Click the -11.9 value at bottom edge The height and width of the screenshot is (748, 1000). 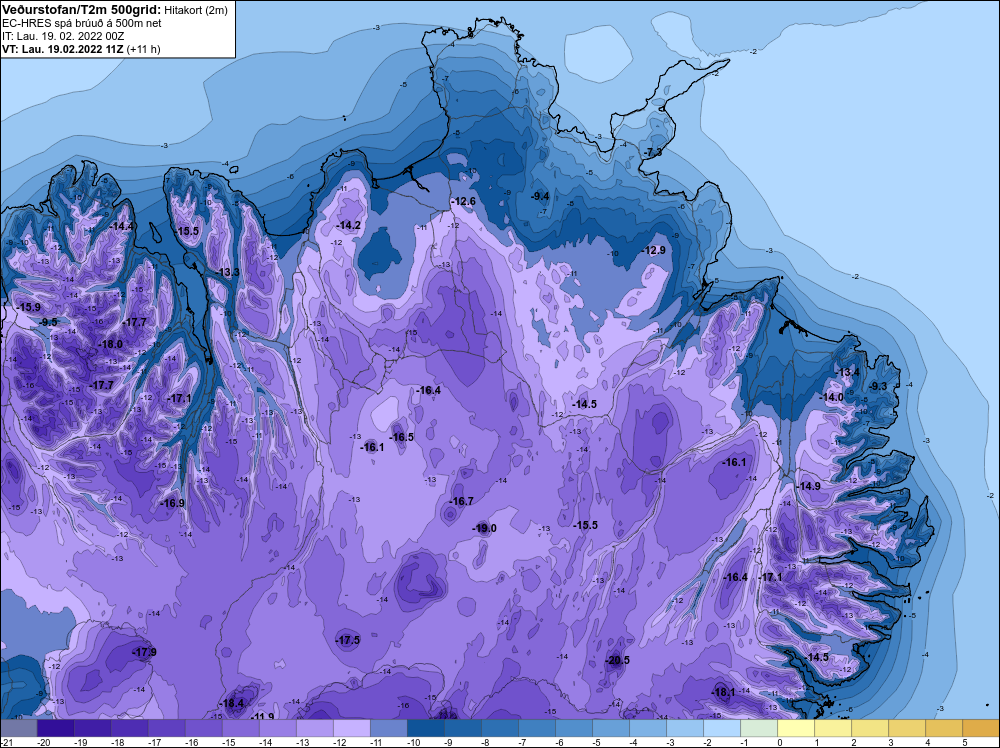click(261, 717)
